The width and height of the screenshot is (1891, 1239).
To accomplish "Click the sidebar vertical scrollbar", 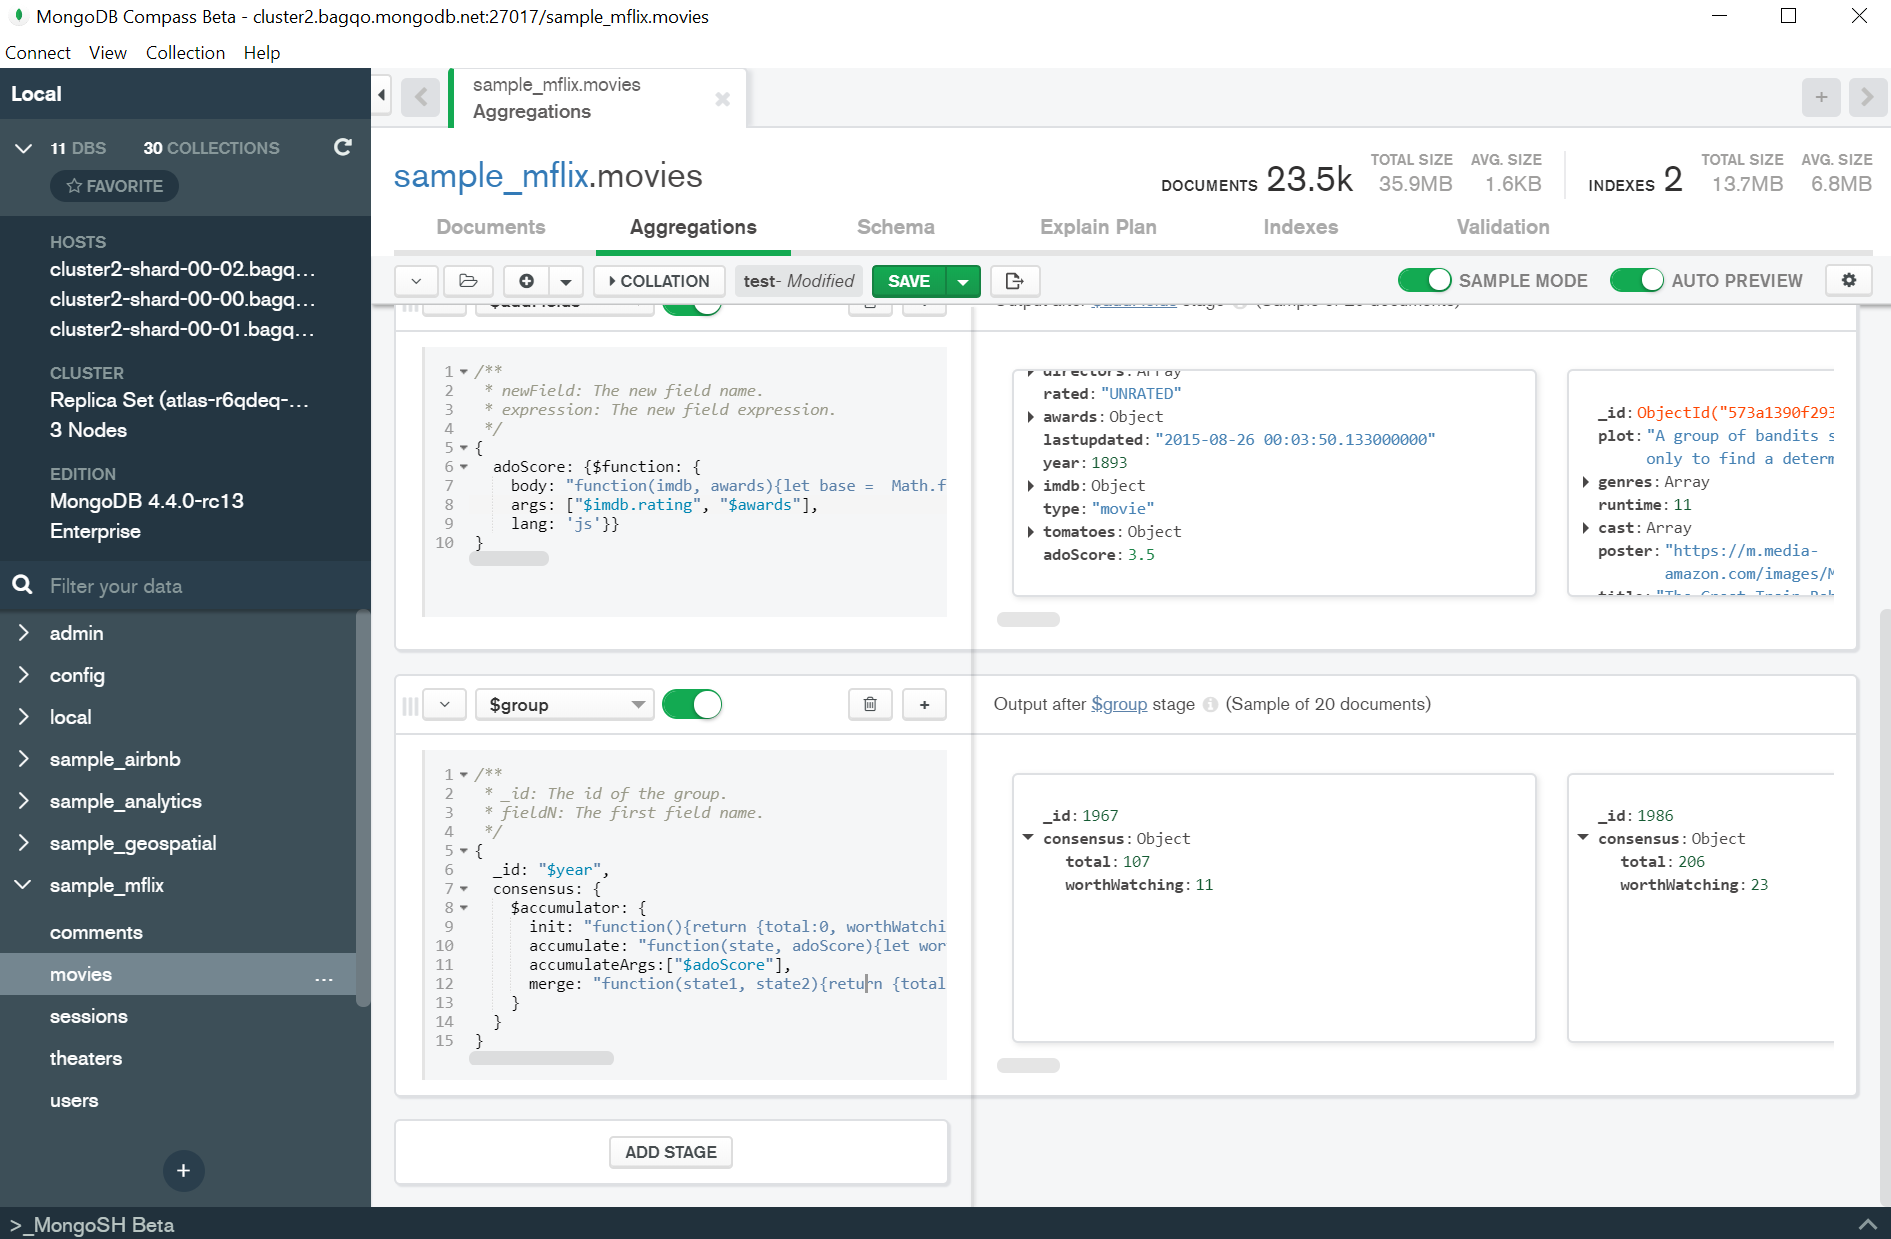I will tap(363, 807).
